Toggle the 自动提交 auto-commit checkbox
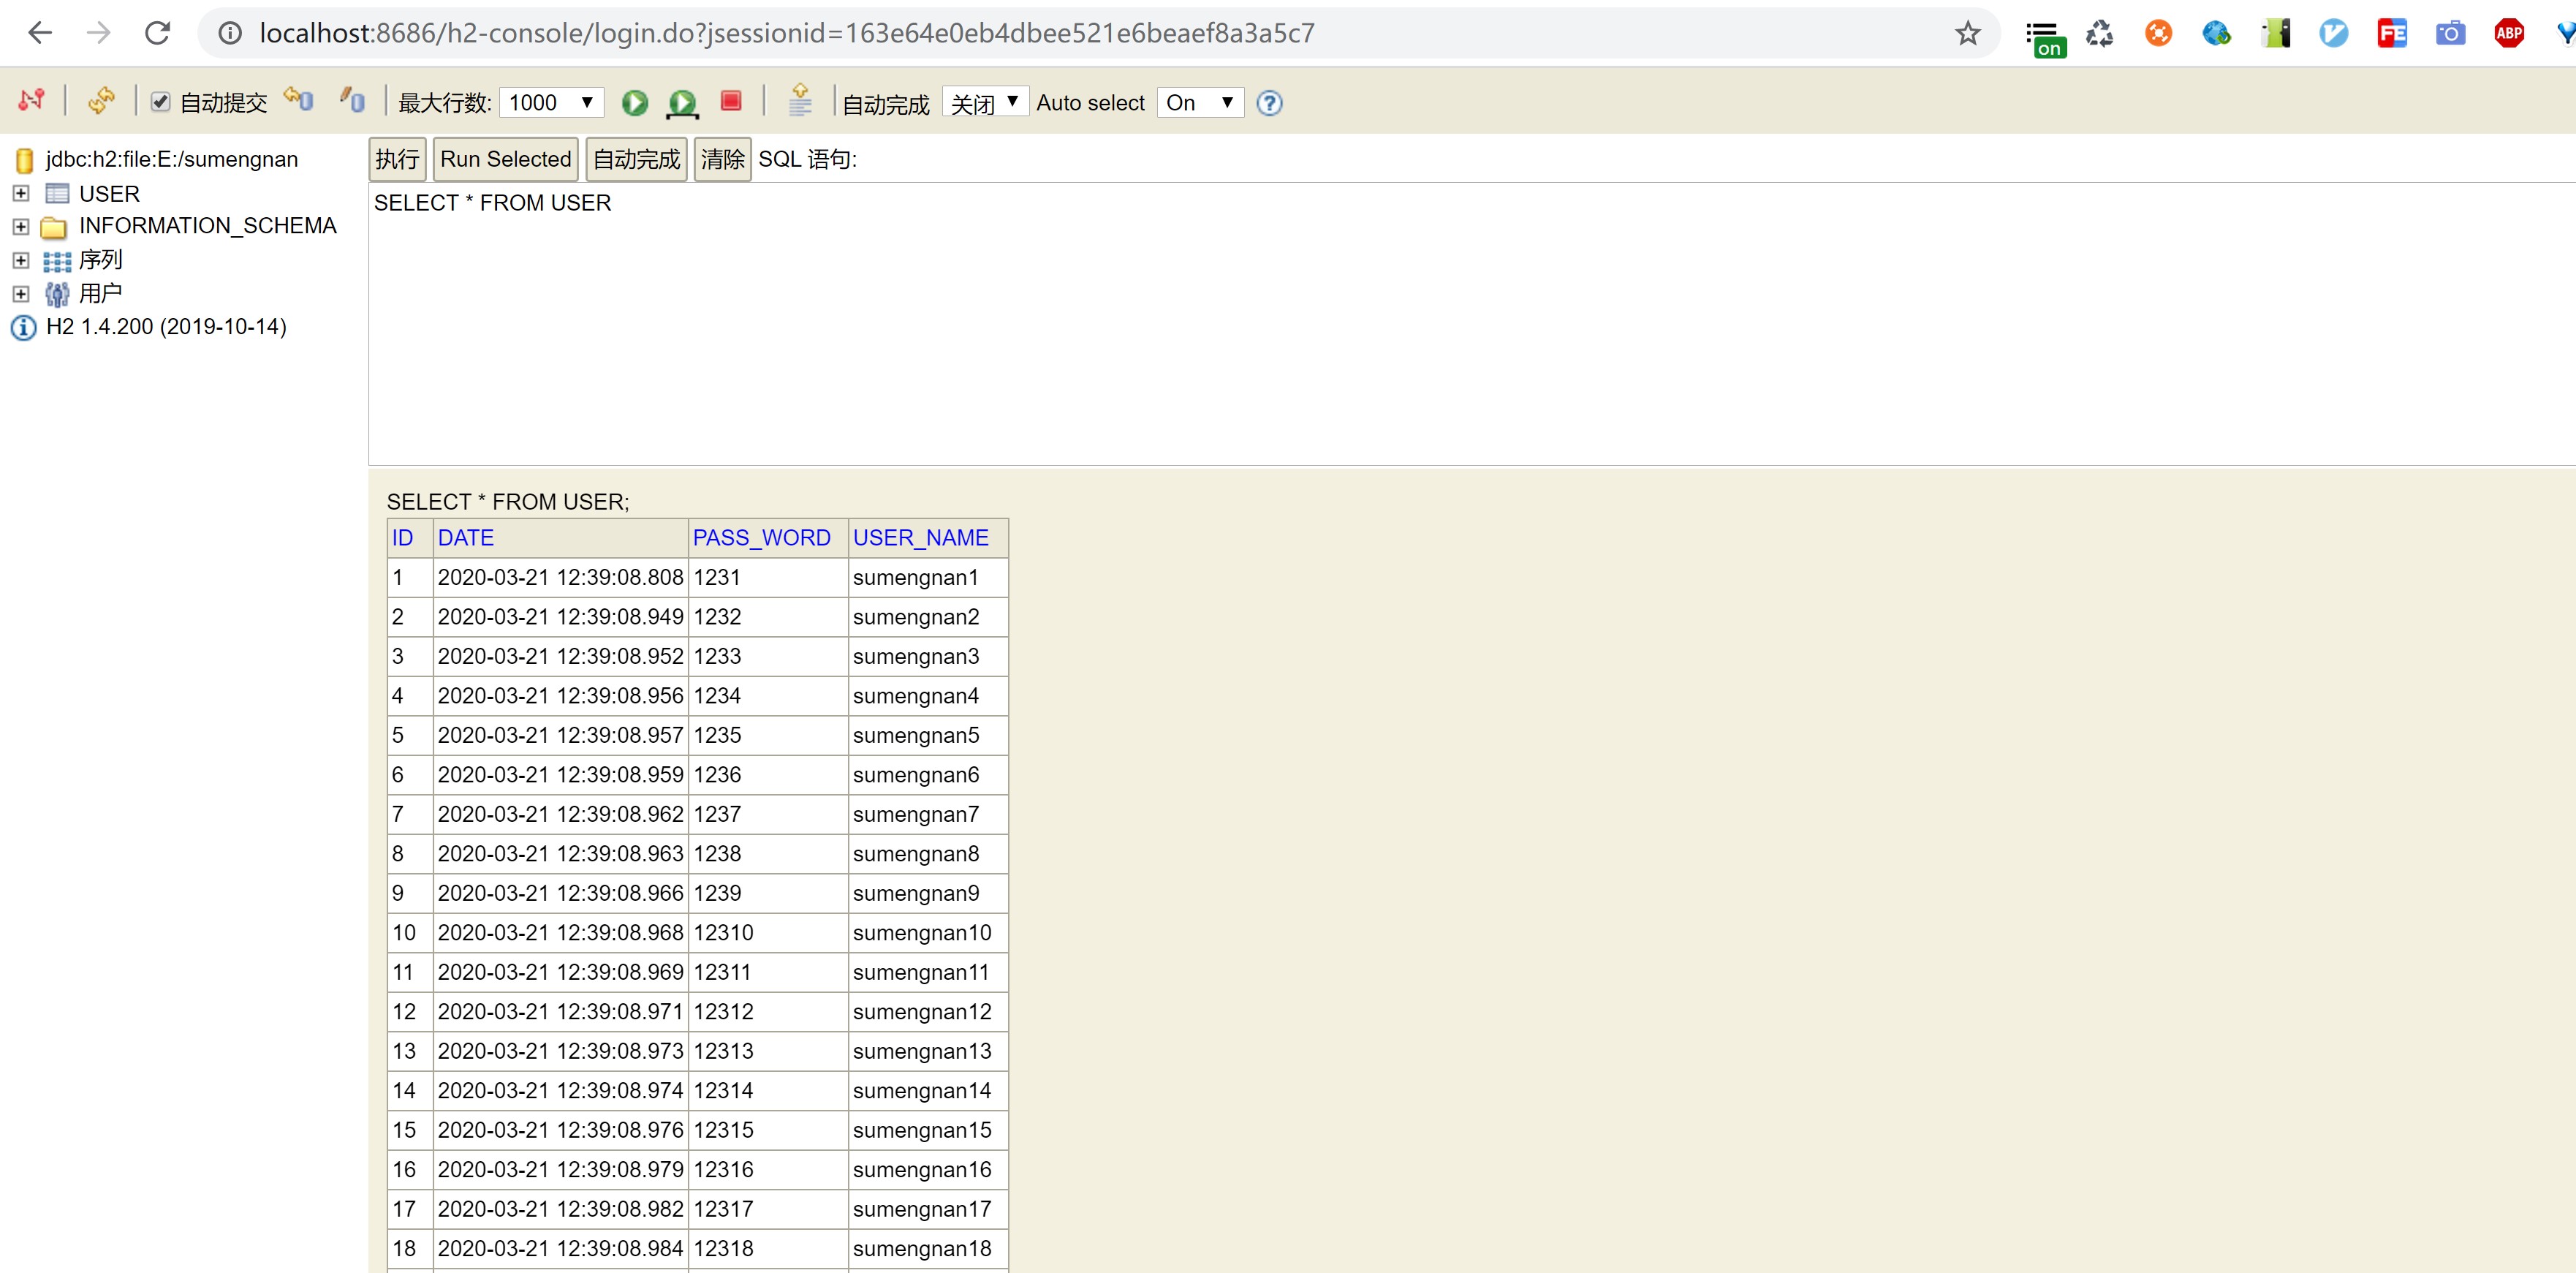 [160, 102]
